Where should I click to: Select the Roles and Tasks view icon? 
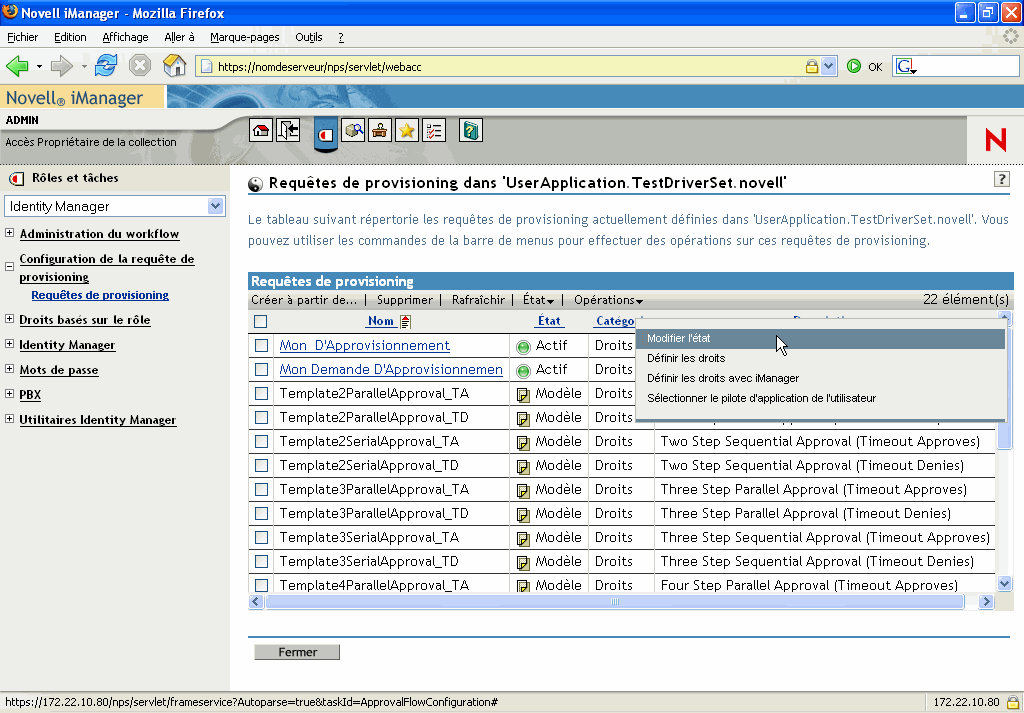(x=326, y=134)
